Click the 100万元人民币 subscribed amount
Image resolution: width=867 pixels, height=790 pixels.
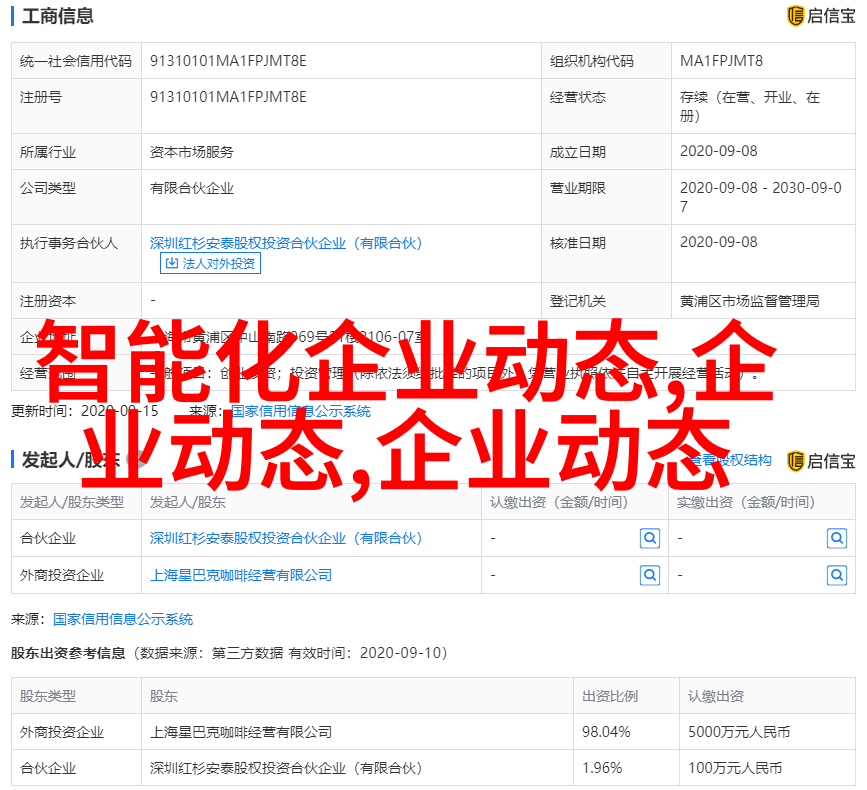pos(735,768)
